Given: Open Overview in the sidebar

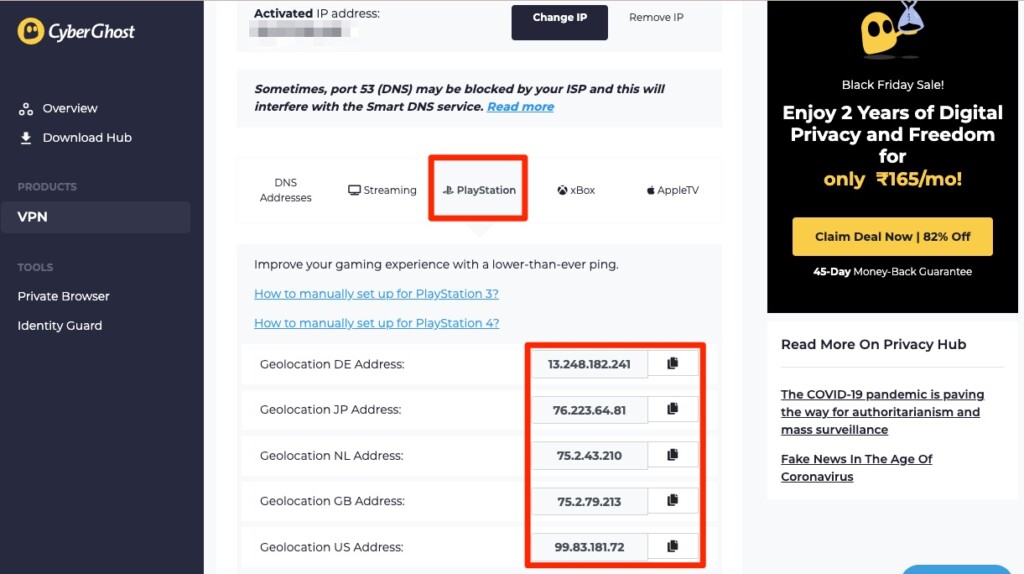Looking at the screenshot, I should tap(58, 108).
